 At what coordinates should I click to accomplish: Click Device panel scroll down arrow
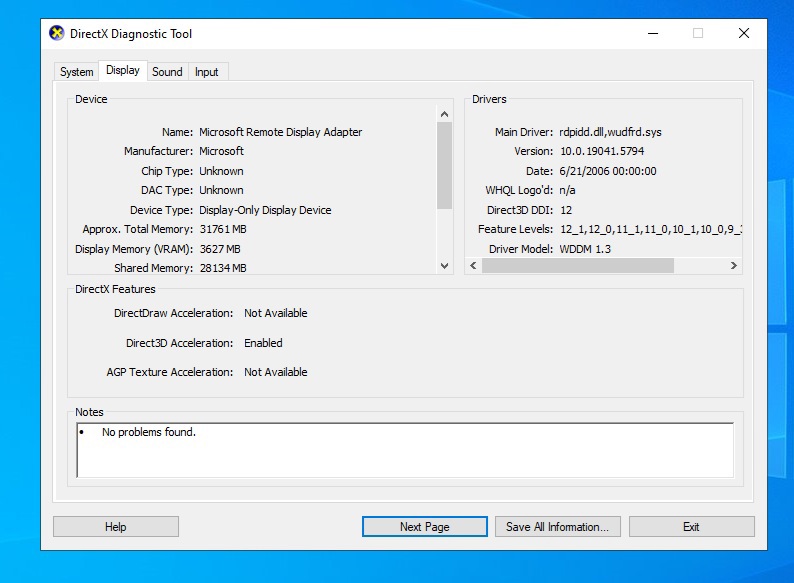[445, 265]
